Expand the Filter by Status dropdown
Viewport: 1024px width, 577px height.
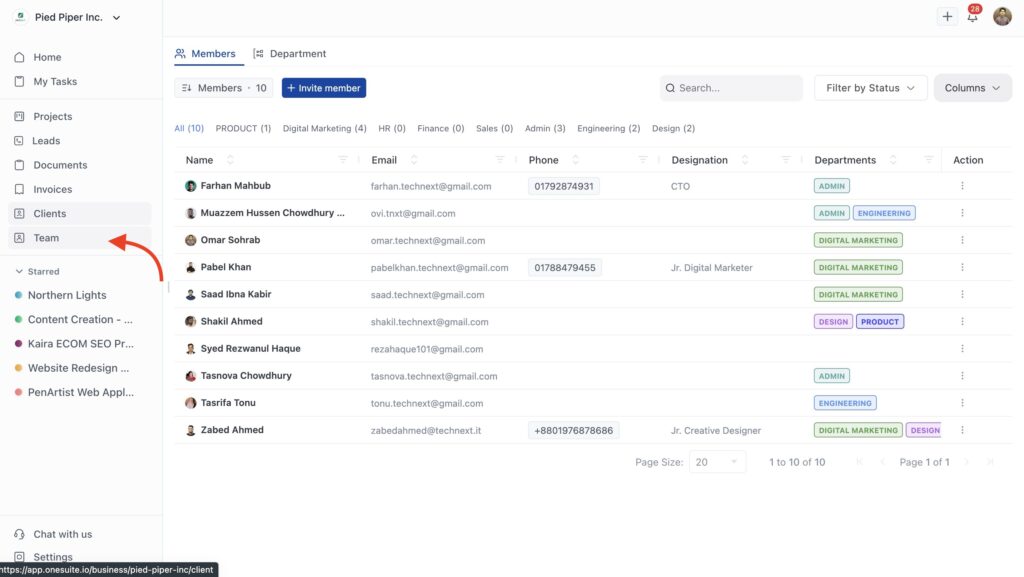coord(870,88)
